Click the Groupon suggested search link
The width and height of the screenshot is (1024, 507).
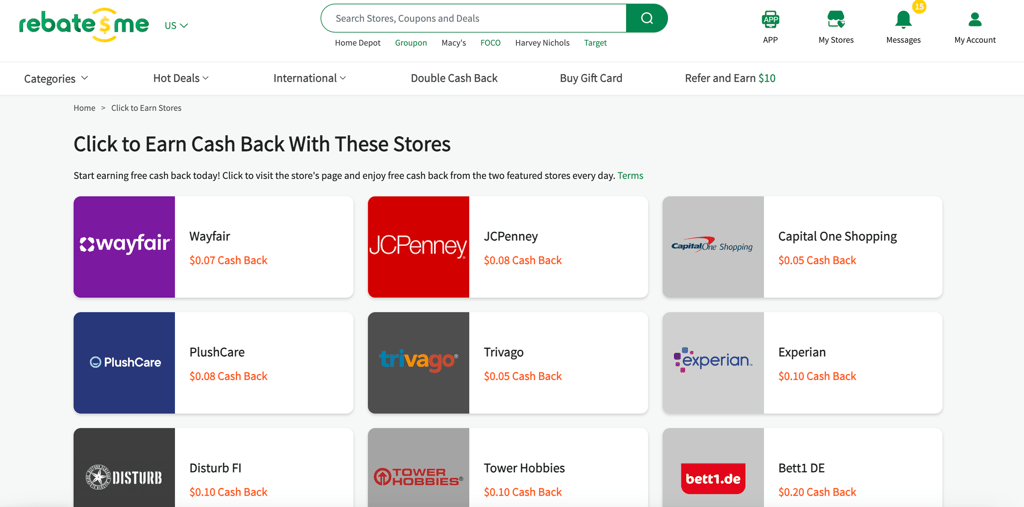411,43
